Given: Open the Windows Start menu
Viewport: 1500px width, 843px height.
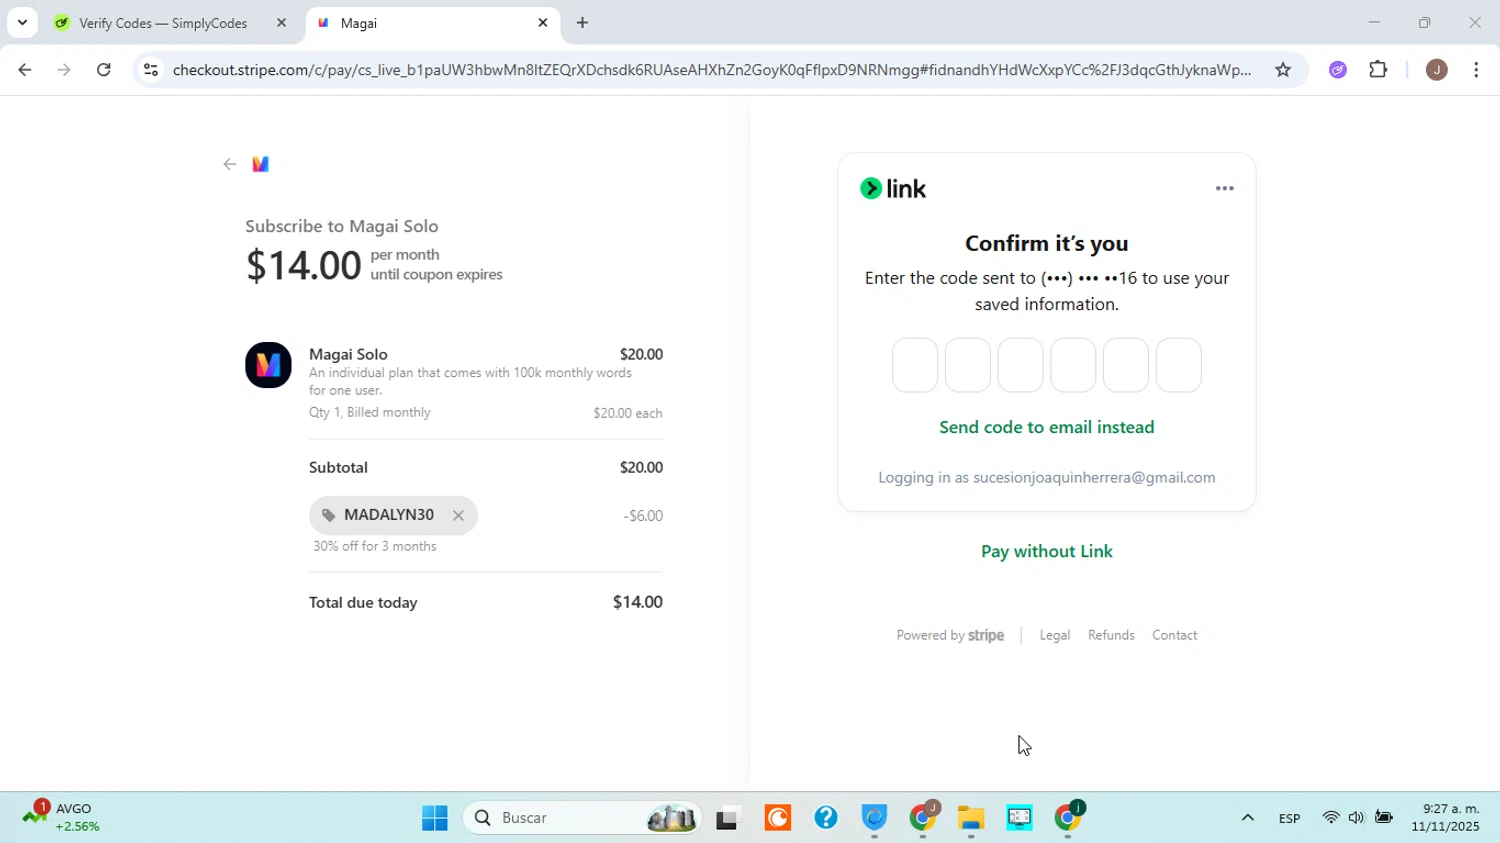Looking at the screenshot, I should click(434, 819).
